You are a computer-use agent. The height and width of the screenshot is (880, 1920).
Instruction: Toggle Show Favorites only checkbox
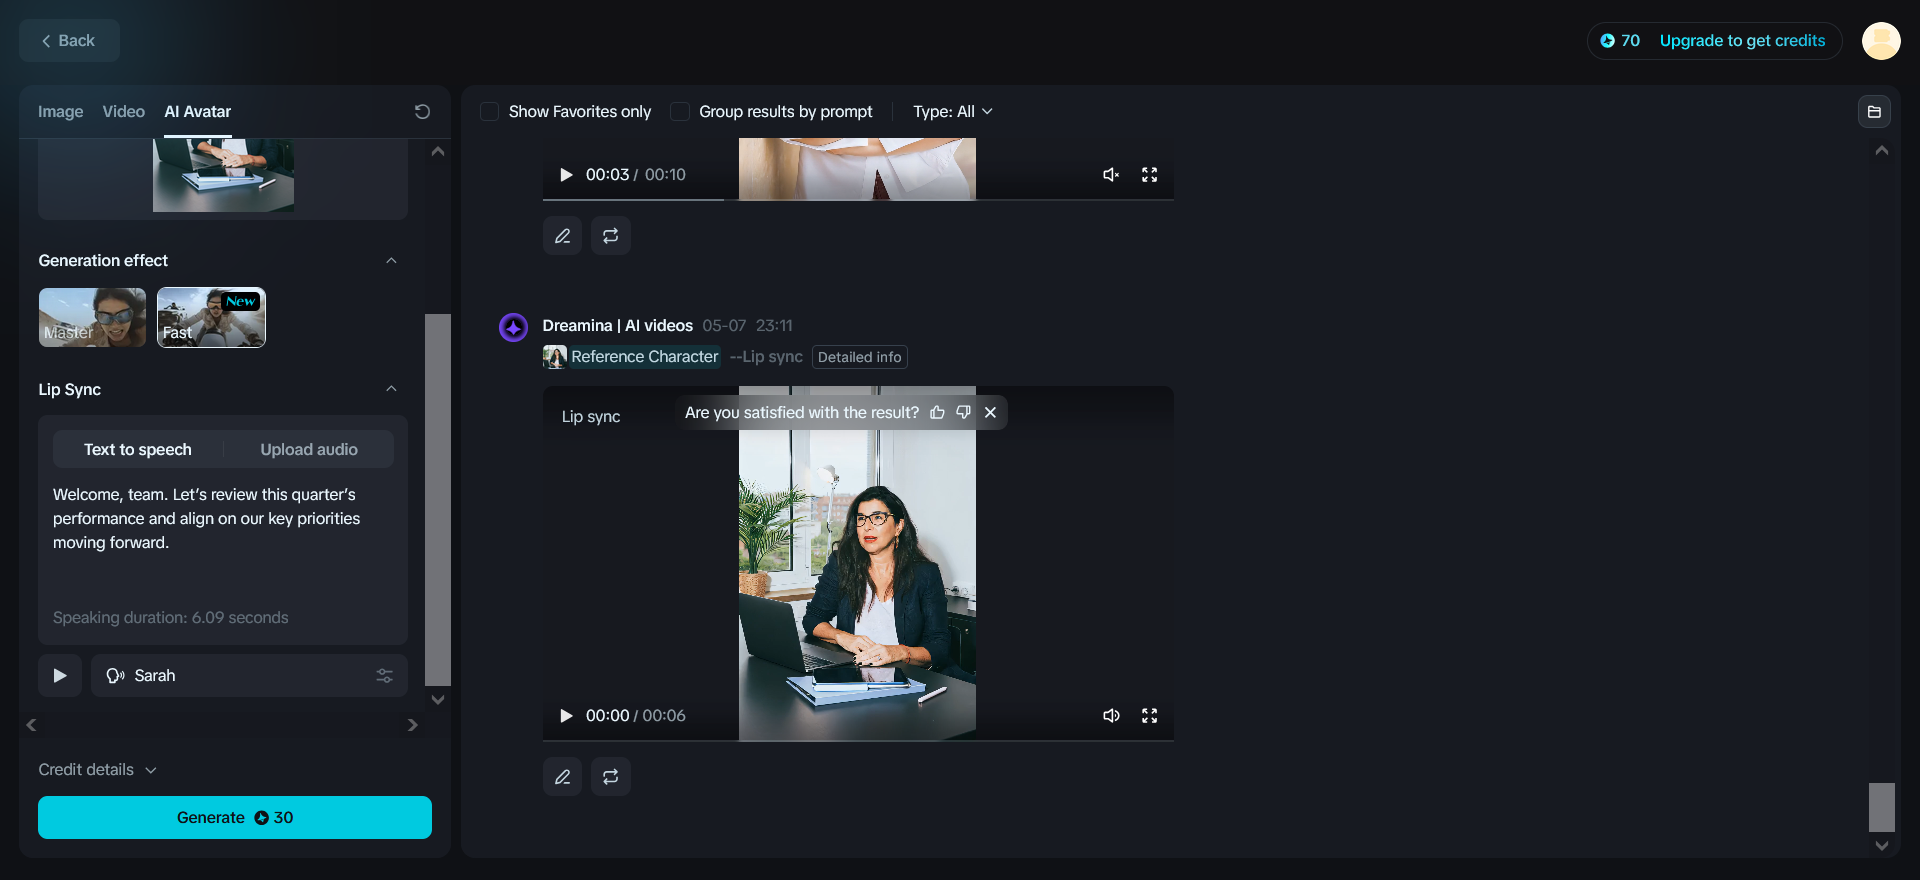coord(490,112)
